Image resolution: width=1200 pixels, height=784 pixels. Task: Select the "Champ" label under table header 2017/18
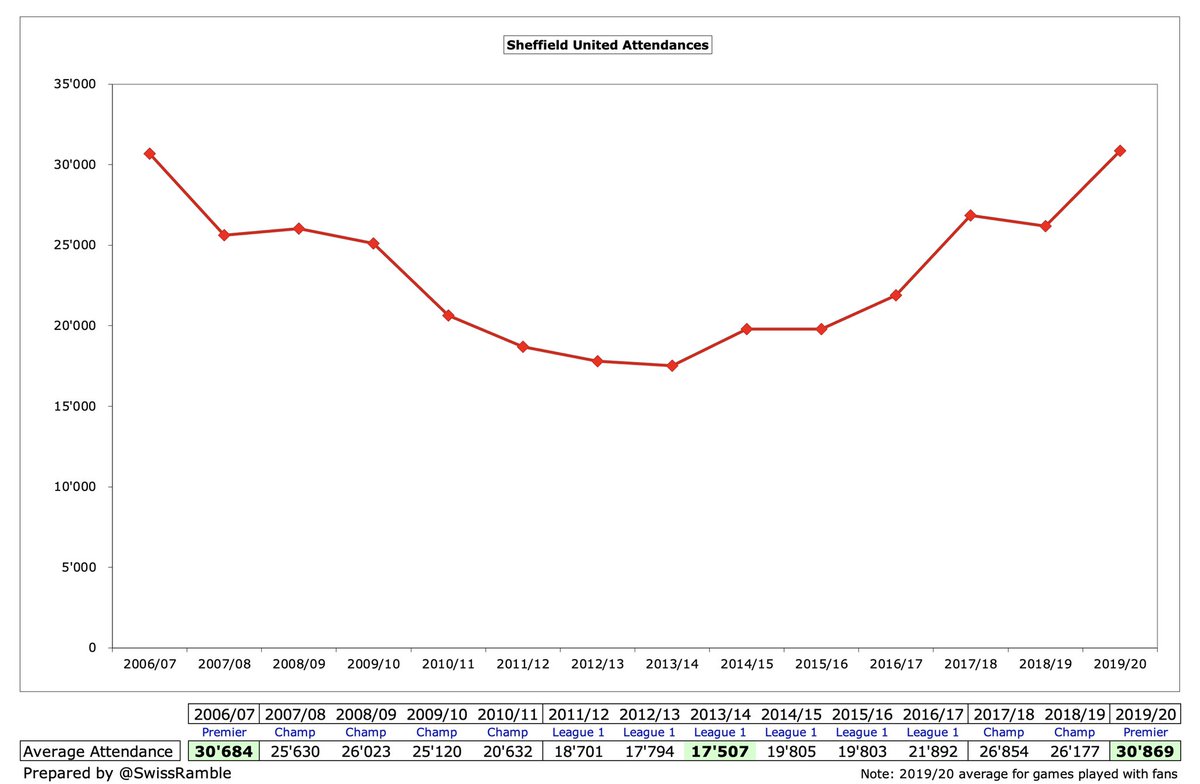[x=1004, y=732]
